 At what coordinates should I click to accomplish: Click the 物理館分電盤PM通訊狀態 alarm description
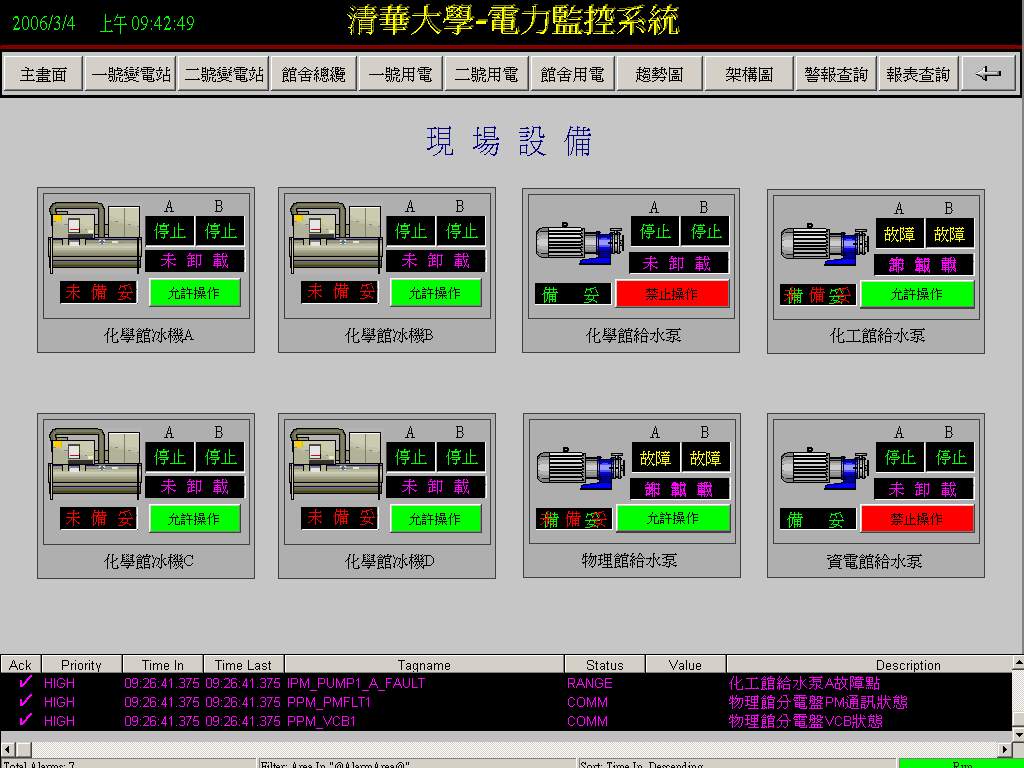pos(818,702)
